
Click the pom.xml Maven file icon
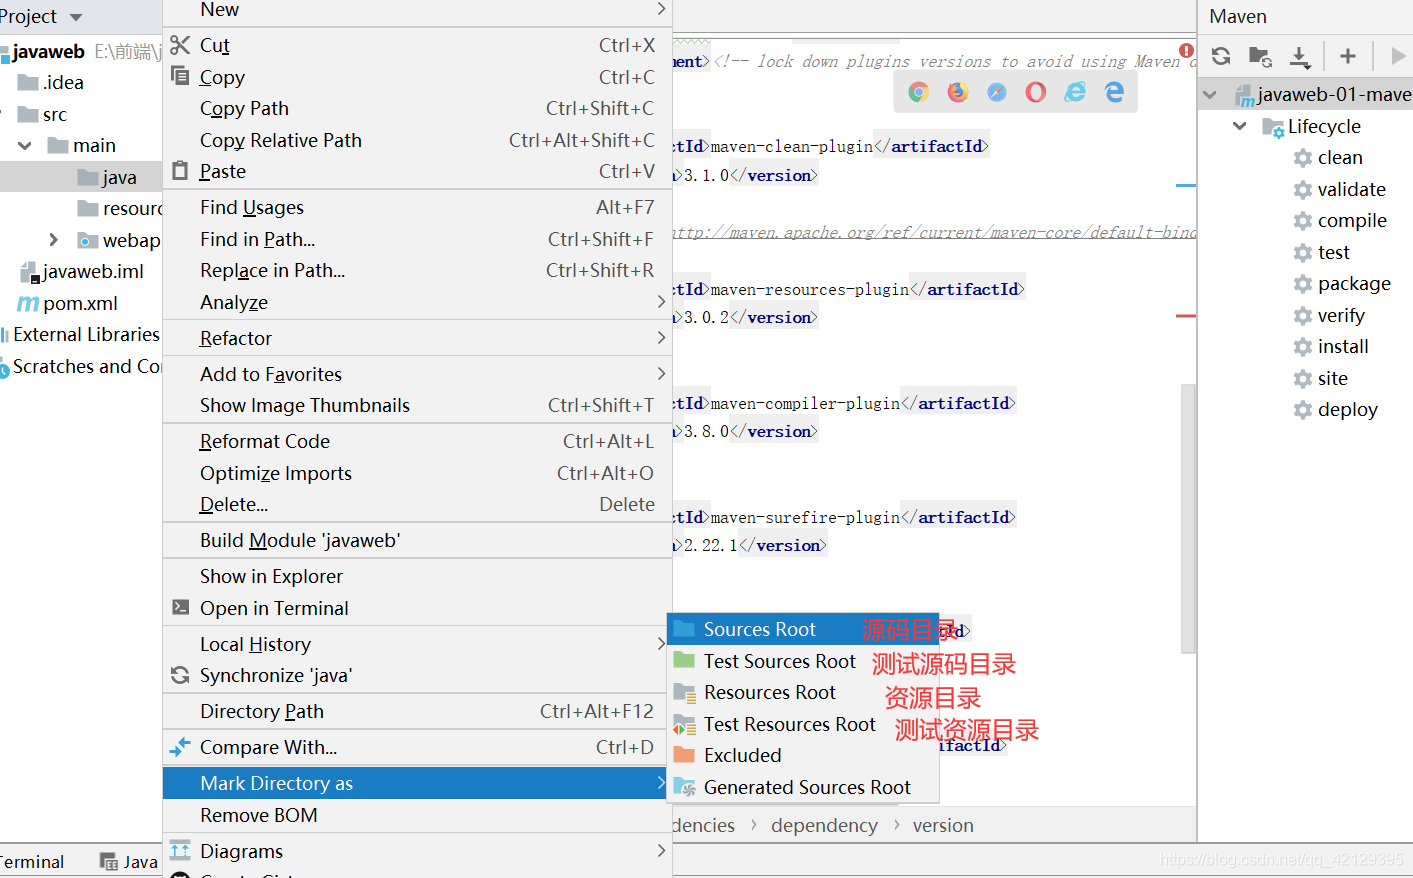28,303
